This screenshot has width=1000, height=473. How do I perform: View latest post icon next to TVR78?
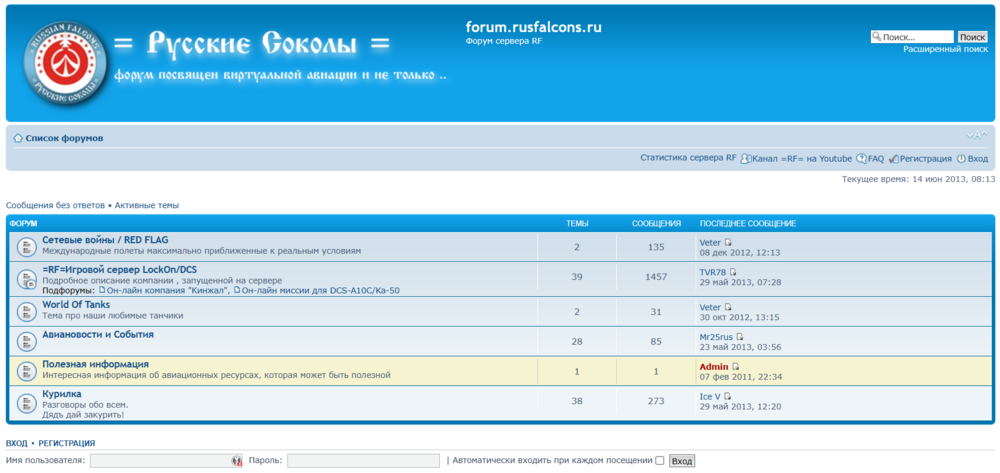tap(733, 272)
